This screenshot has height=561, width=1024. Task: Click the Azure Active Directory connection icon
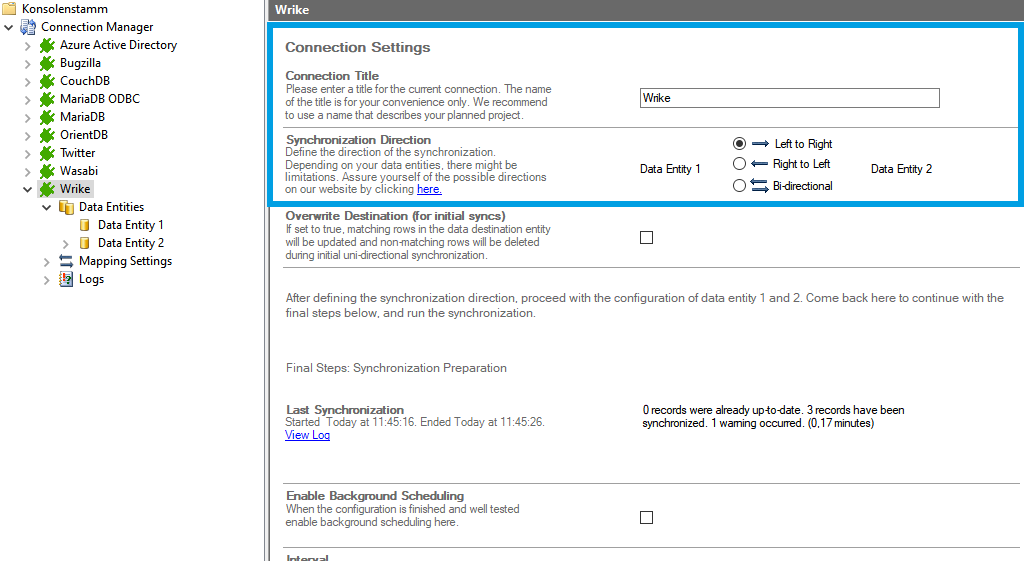point(47,45)
